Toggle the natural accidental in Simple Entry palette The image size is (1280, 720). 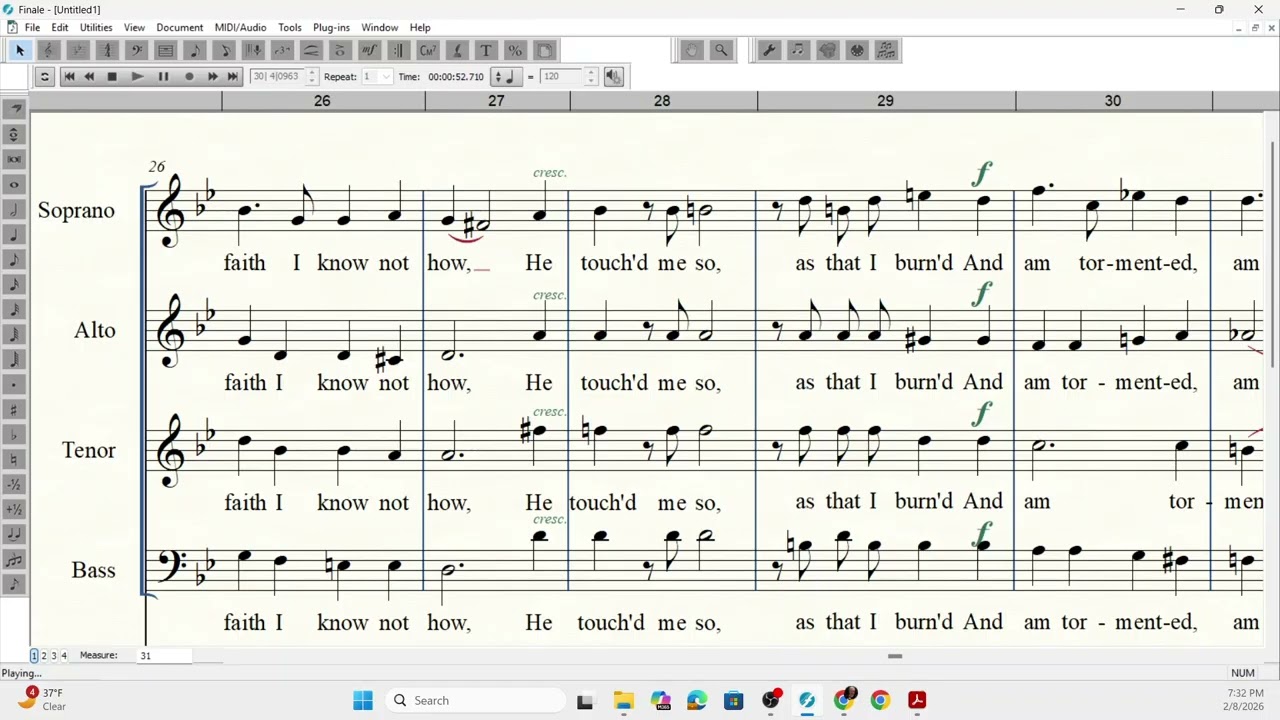click(x=14, y=459)
